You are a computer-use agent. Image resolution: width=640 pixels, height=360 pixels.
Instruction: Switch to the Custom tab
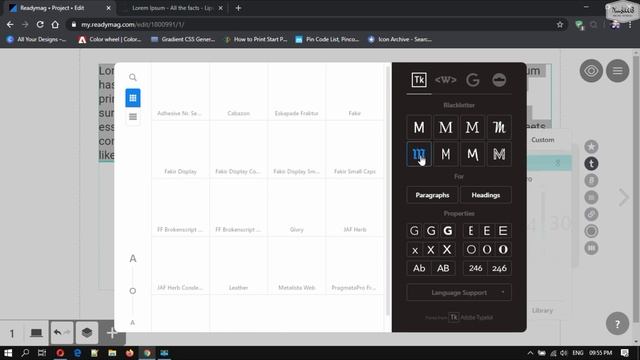(x=542, y=140)
